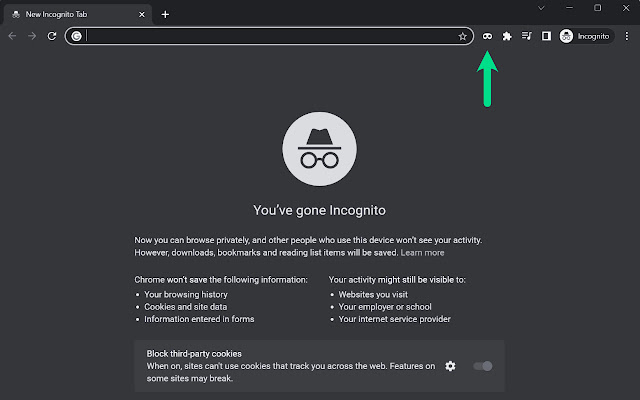Click 'Your internet service provider' list item

(394, 319)
